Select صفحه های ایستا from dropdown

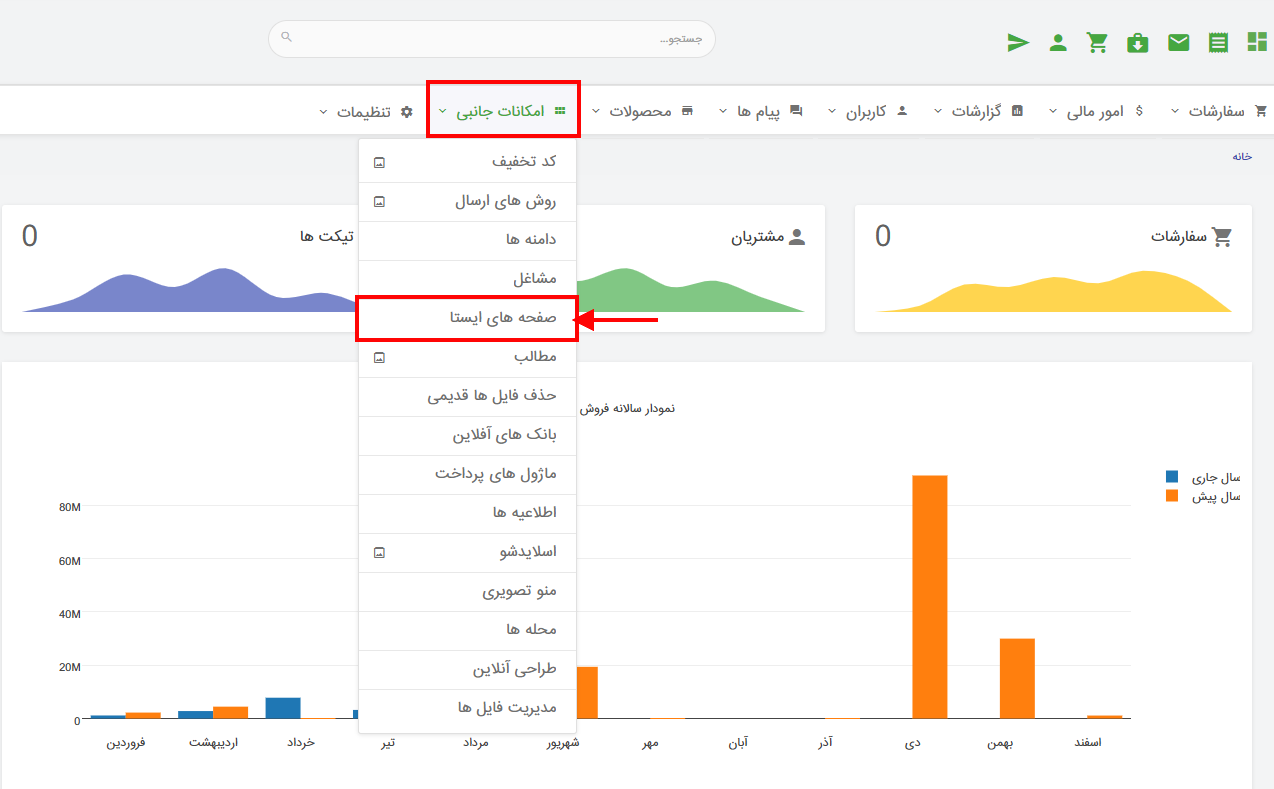467,319
